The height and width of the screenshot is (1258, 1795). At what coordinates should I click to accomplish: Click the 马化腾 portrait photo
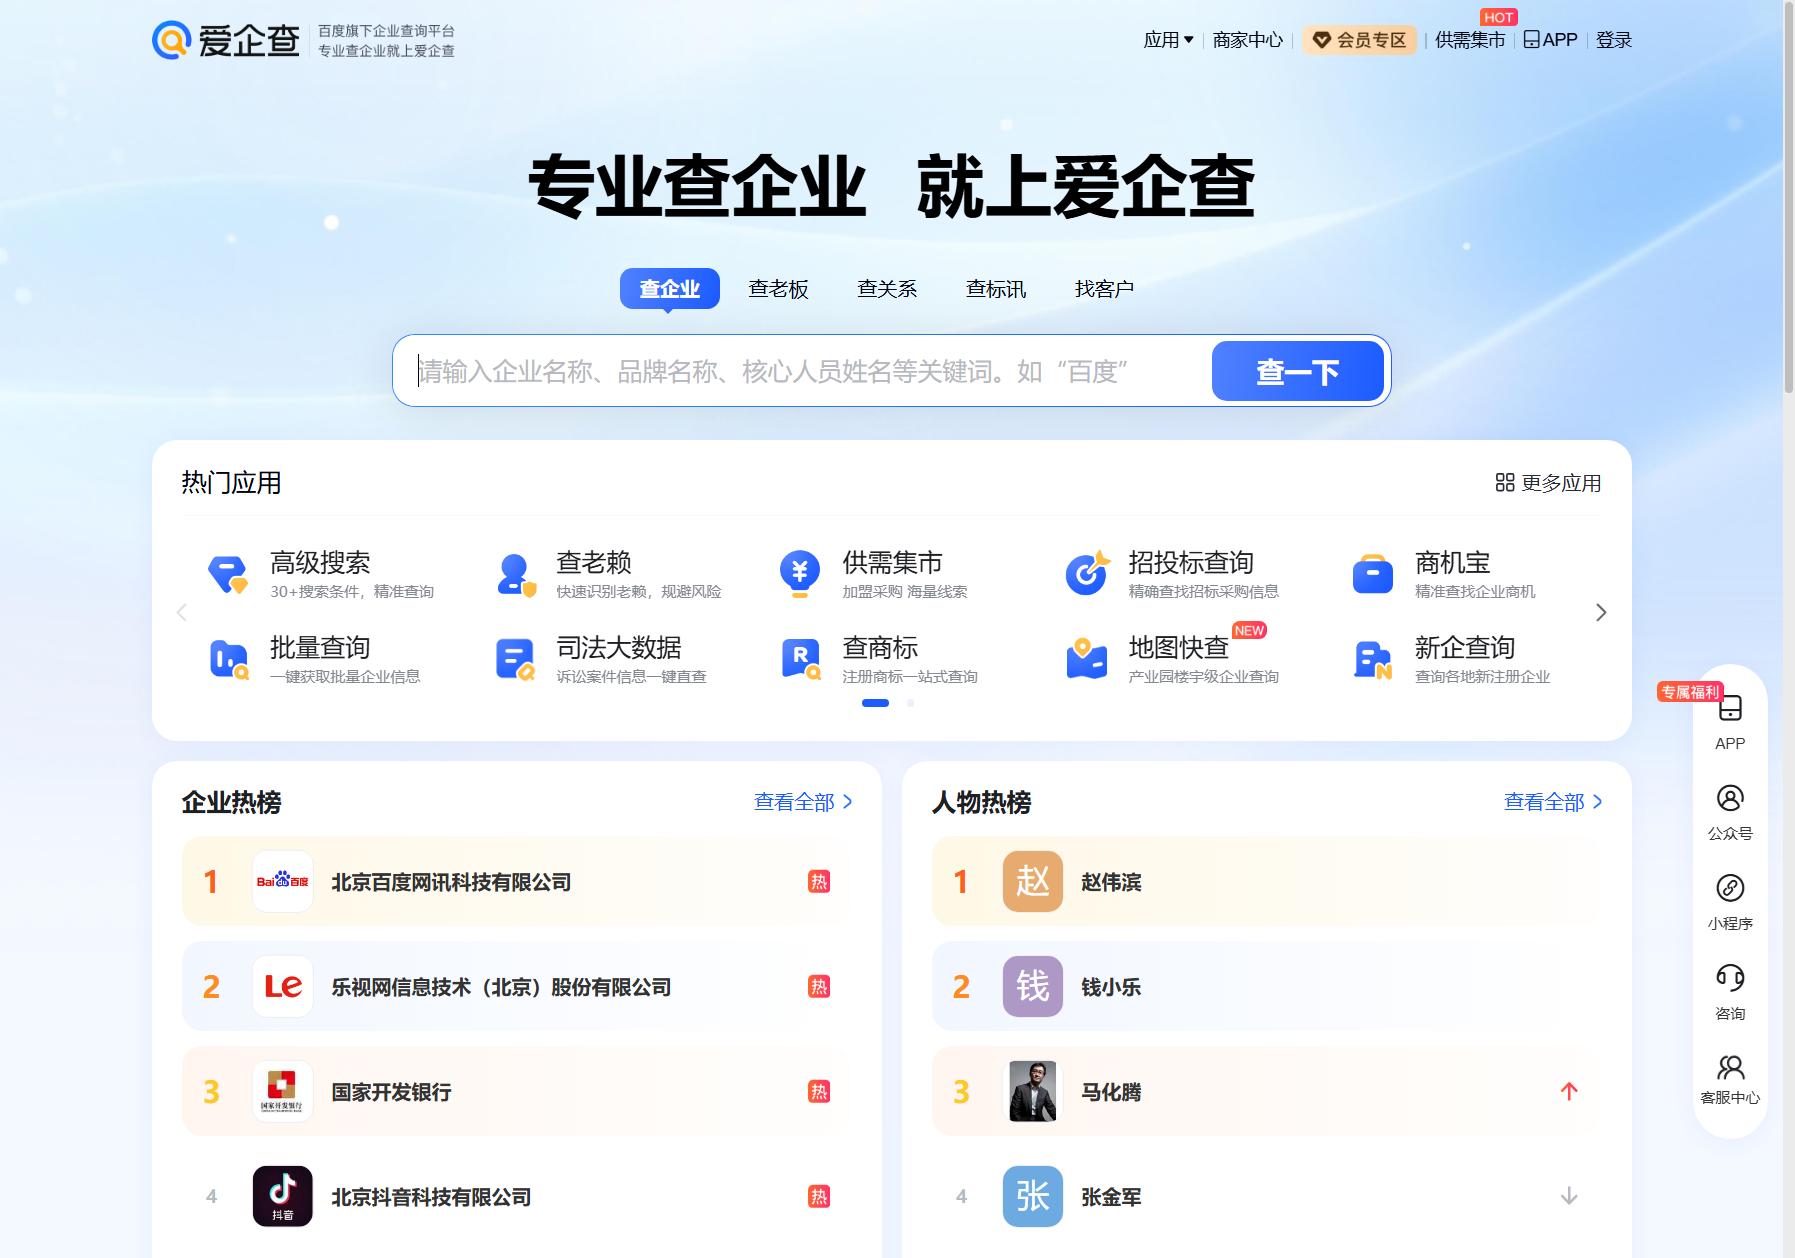1033,1091
